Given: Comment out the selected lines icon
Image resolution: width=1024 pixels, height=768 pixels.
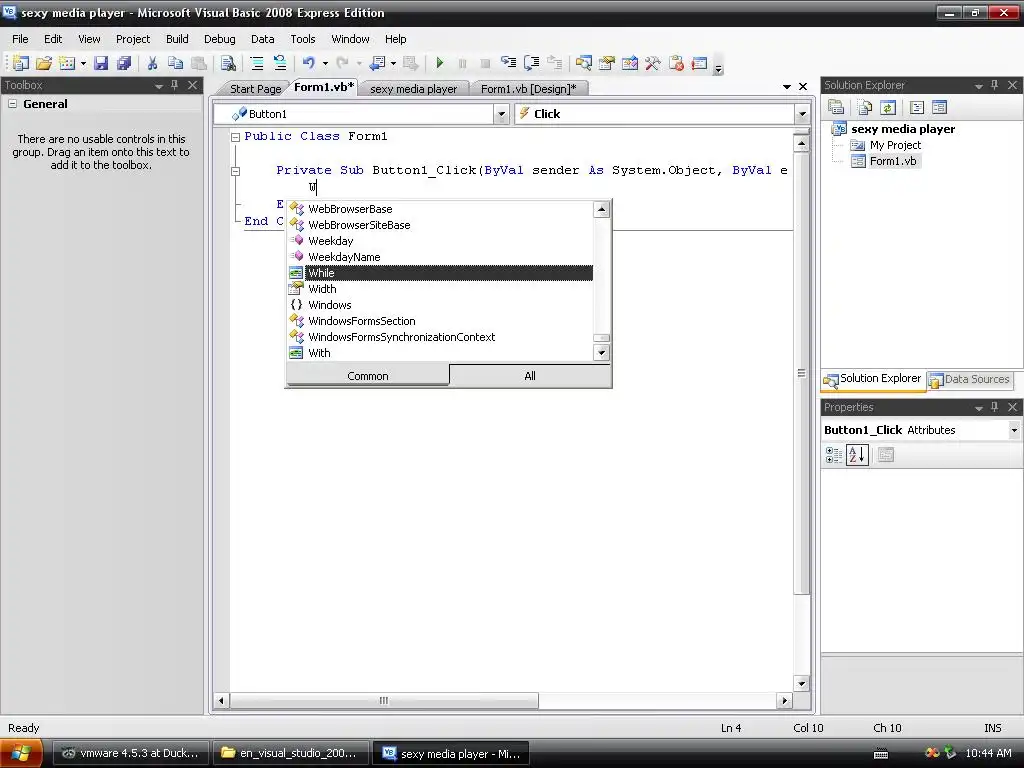Looking at the screenshot, I should 257,63.
